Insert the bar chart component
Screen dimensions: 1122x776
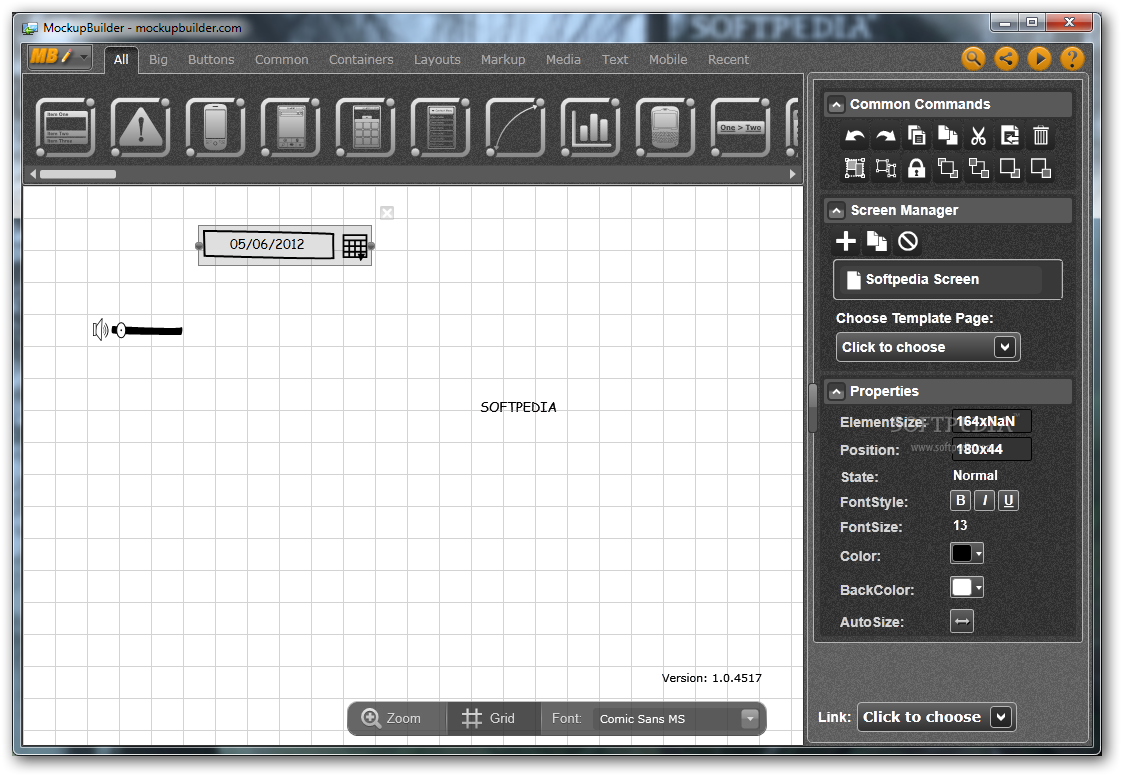(590, 127)
